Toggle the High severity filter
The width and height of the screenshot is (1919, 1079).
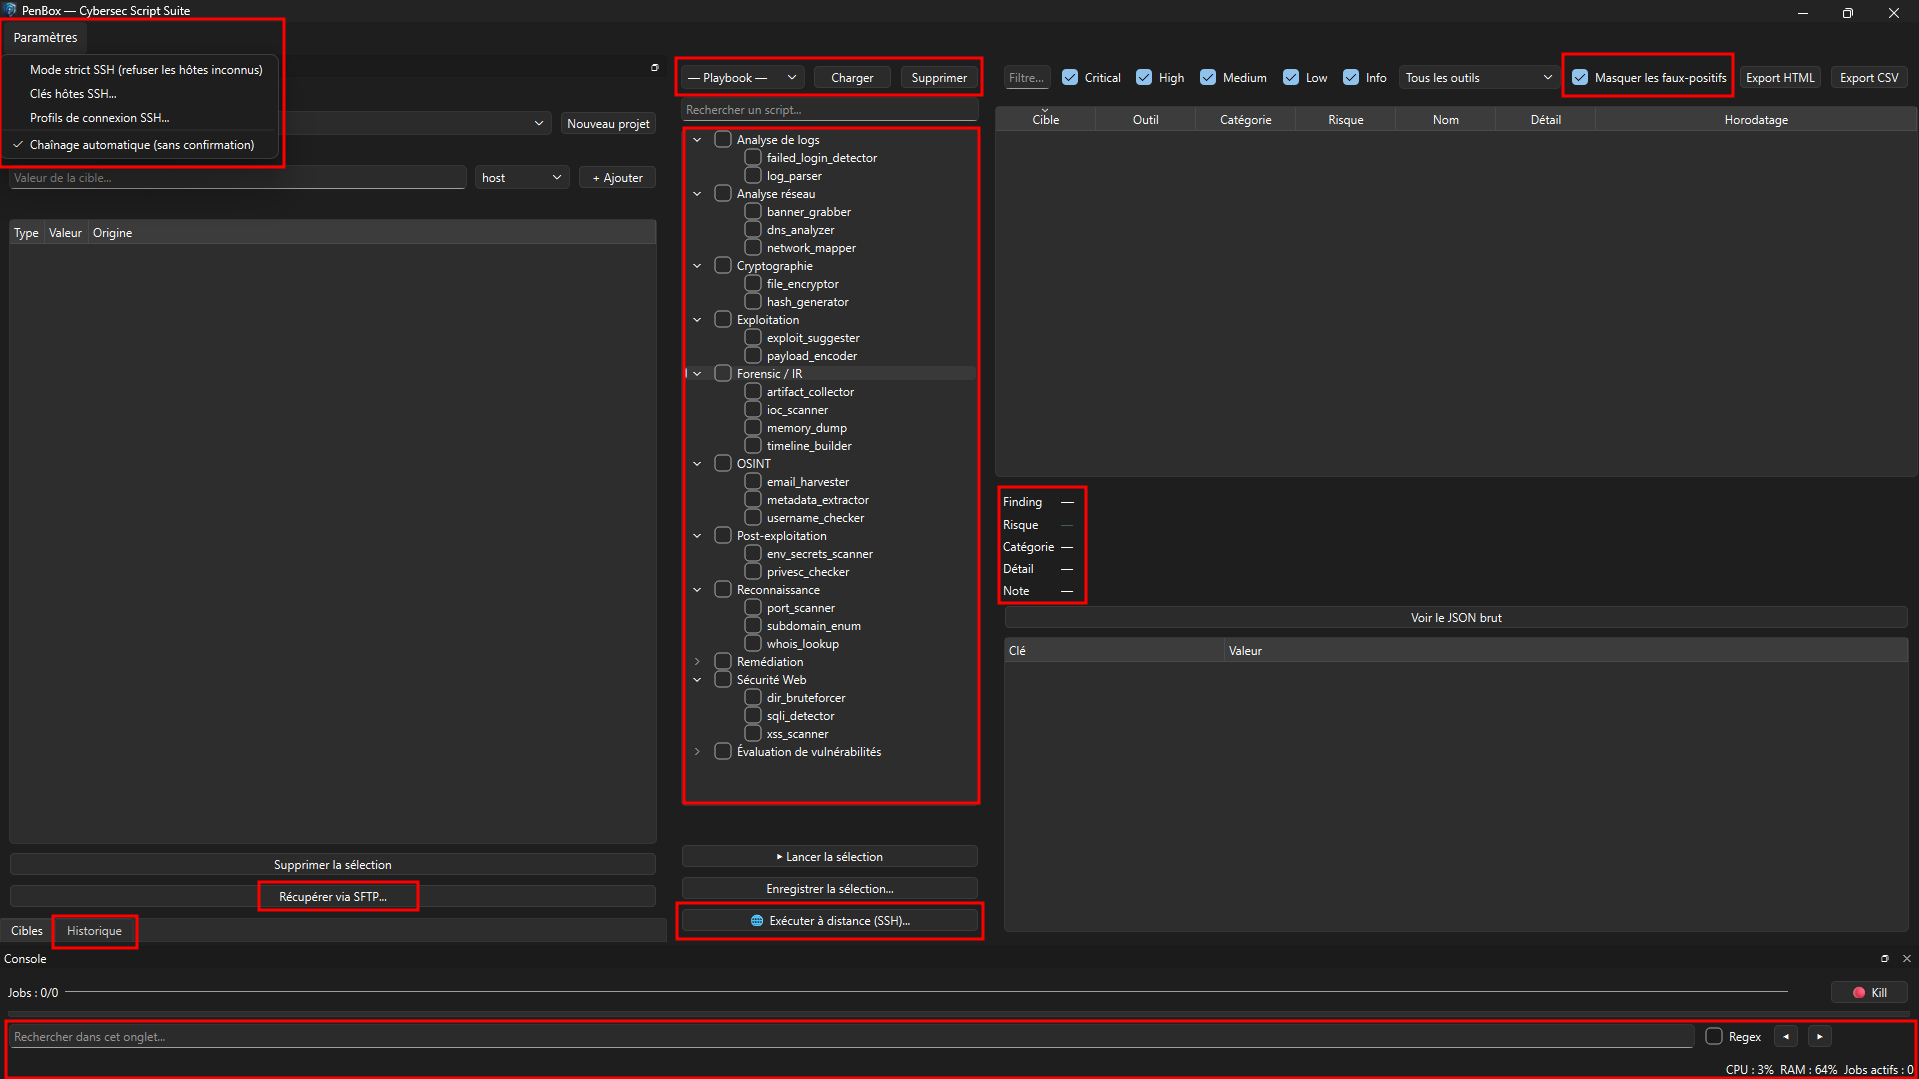pos(1144,77)
